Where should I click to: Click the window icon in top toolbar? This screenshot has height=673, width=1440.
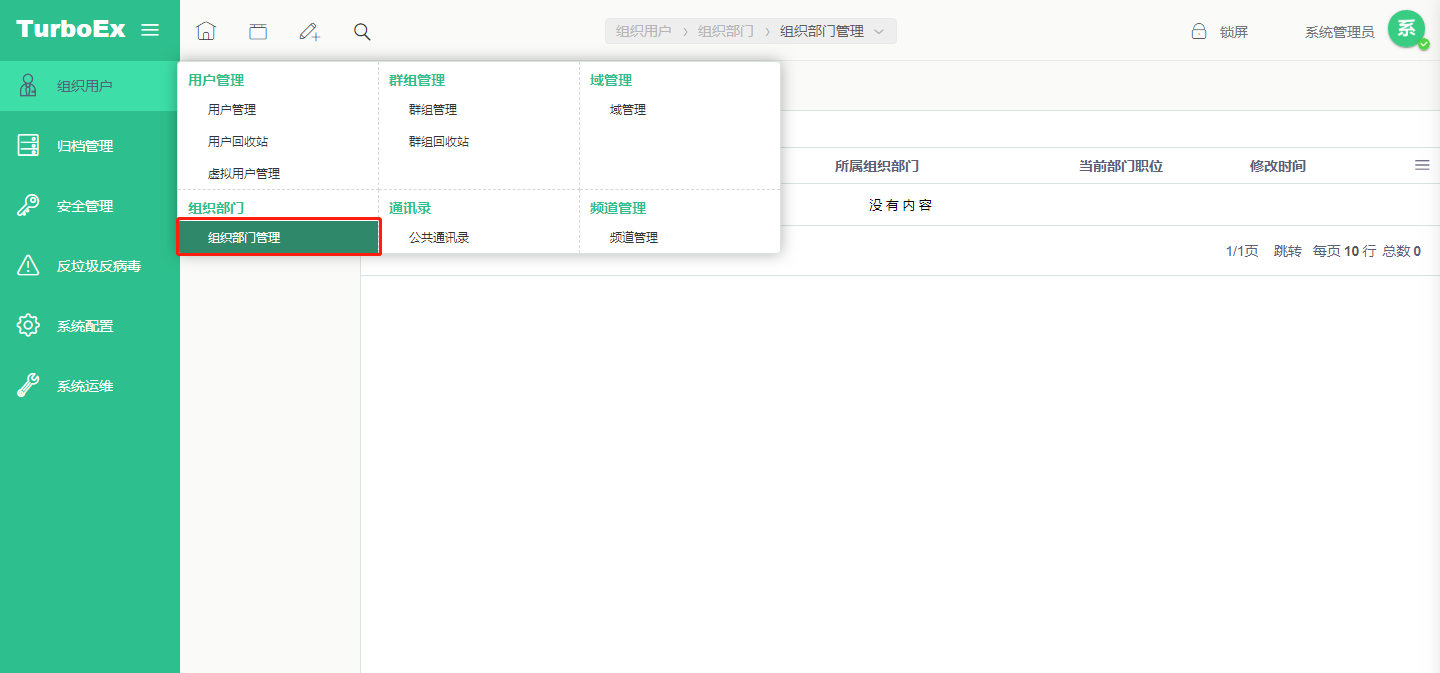[x=258, y=31]
